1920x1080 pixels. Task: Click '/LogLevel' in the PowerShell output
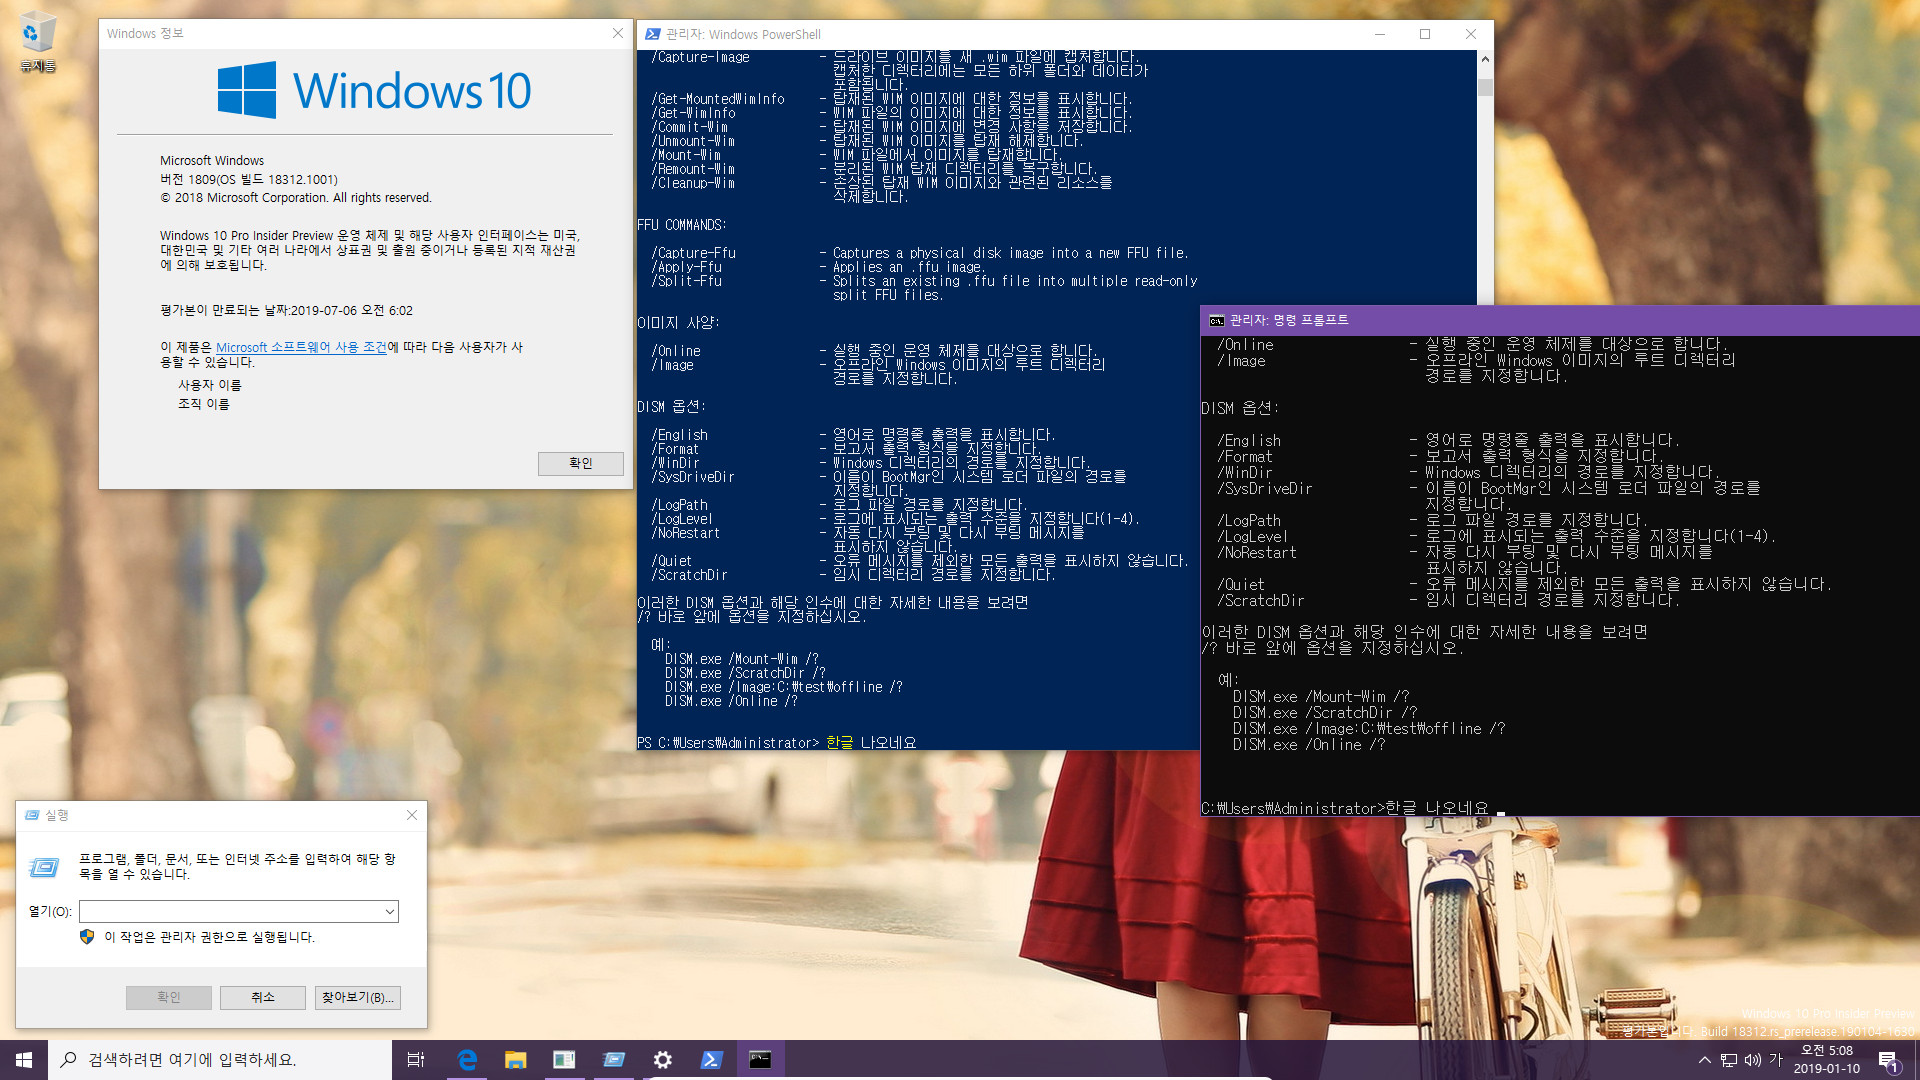click(682, 519)
